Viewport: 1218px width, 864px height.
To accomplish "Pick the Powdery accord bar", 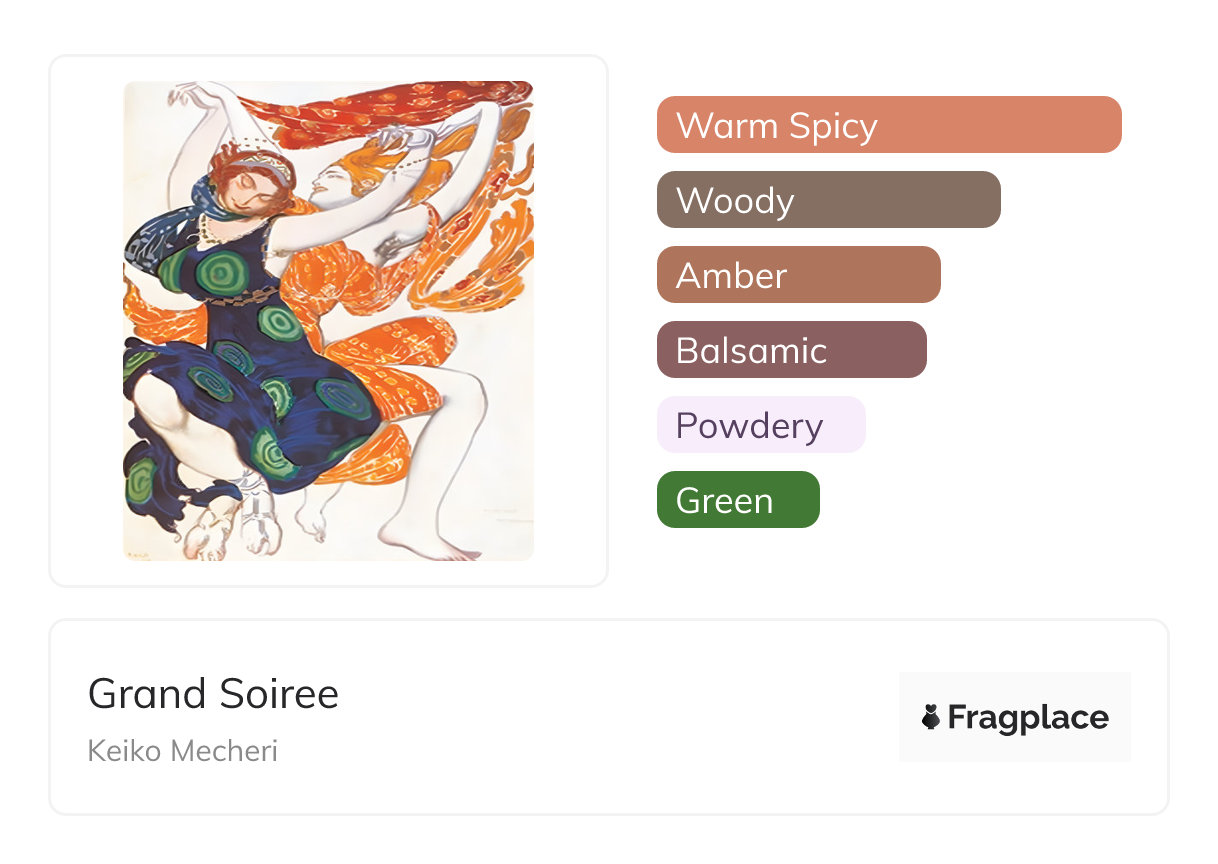I will (x=760, y=425).
